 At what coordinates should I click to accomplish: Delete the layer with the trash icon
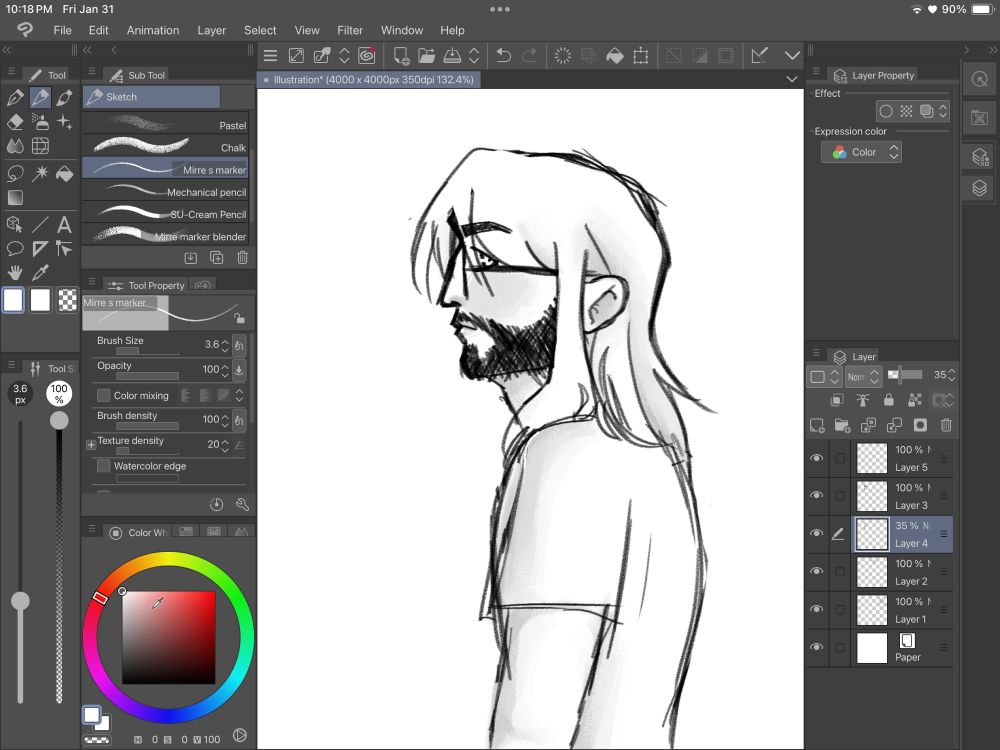tap(945, 425)
